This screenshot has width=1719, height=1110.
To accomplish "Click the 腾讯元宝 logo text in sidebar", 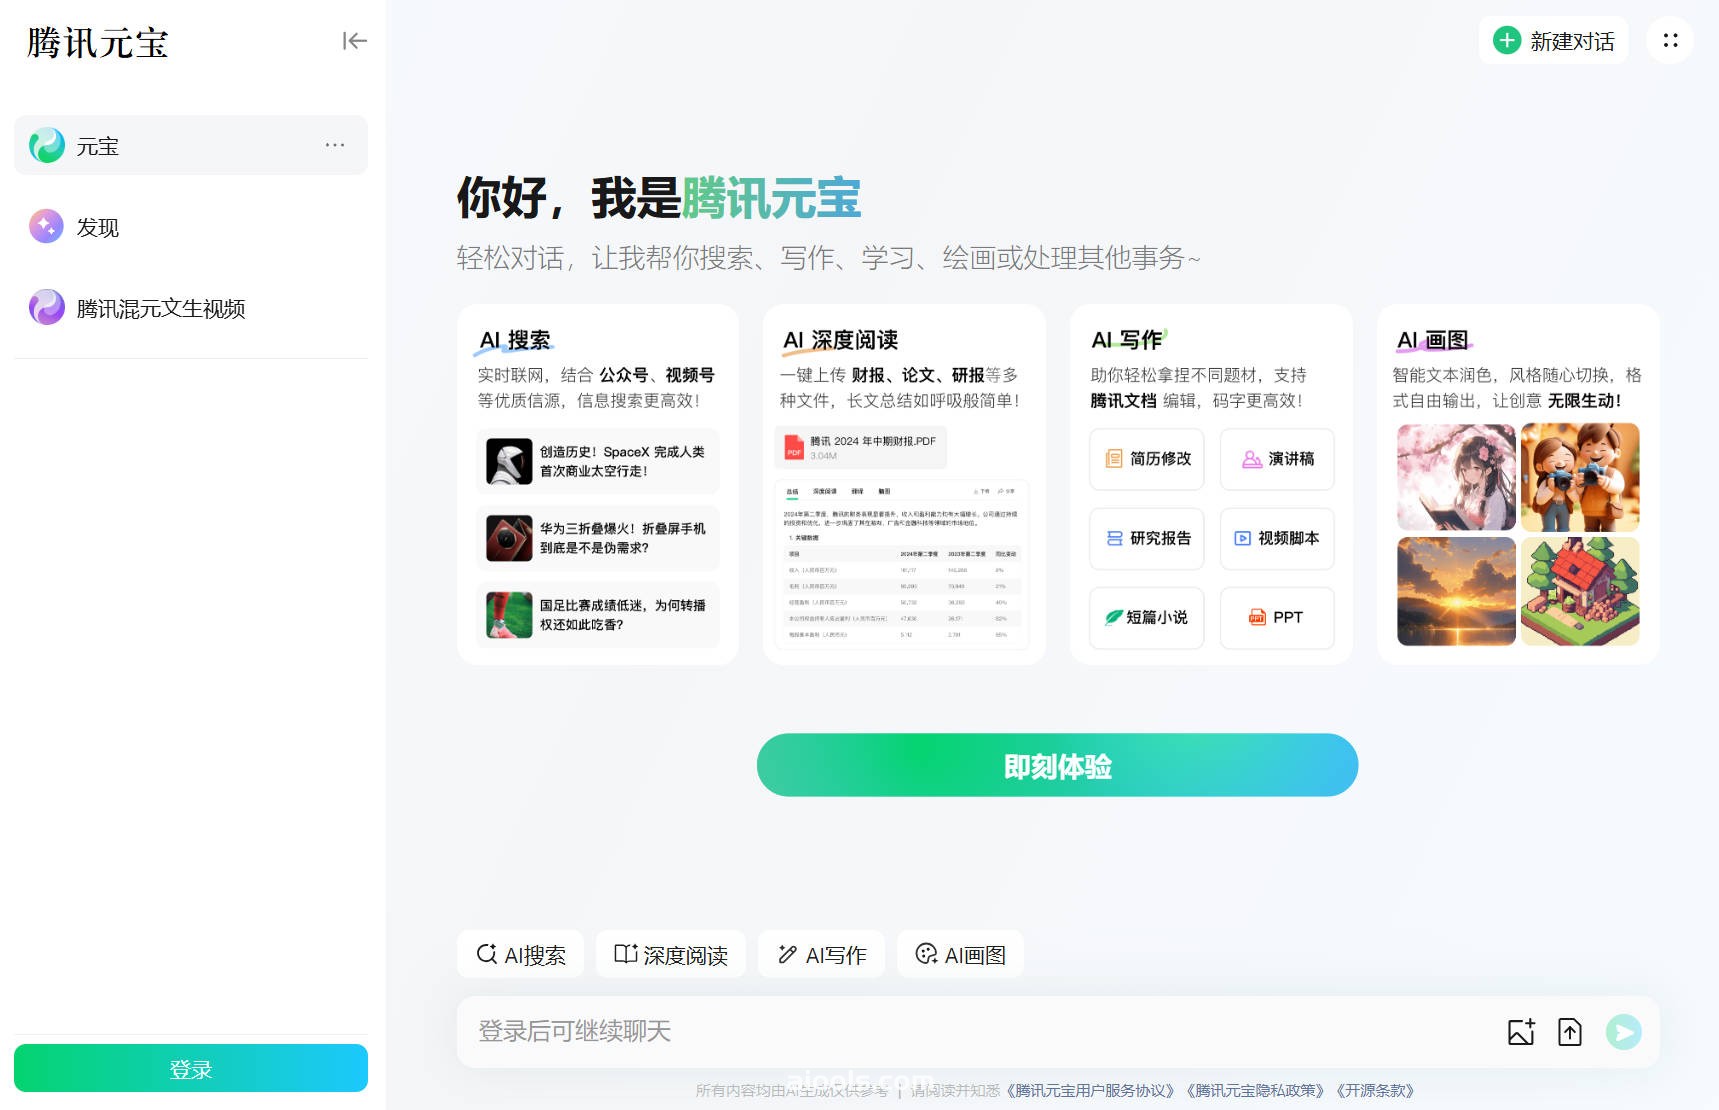I will [97, 43].
